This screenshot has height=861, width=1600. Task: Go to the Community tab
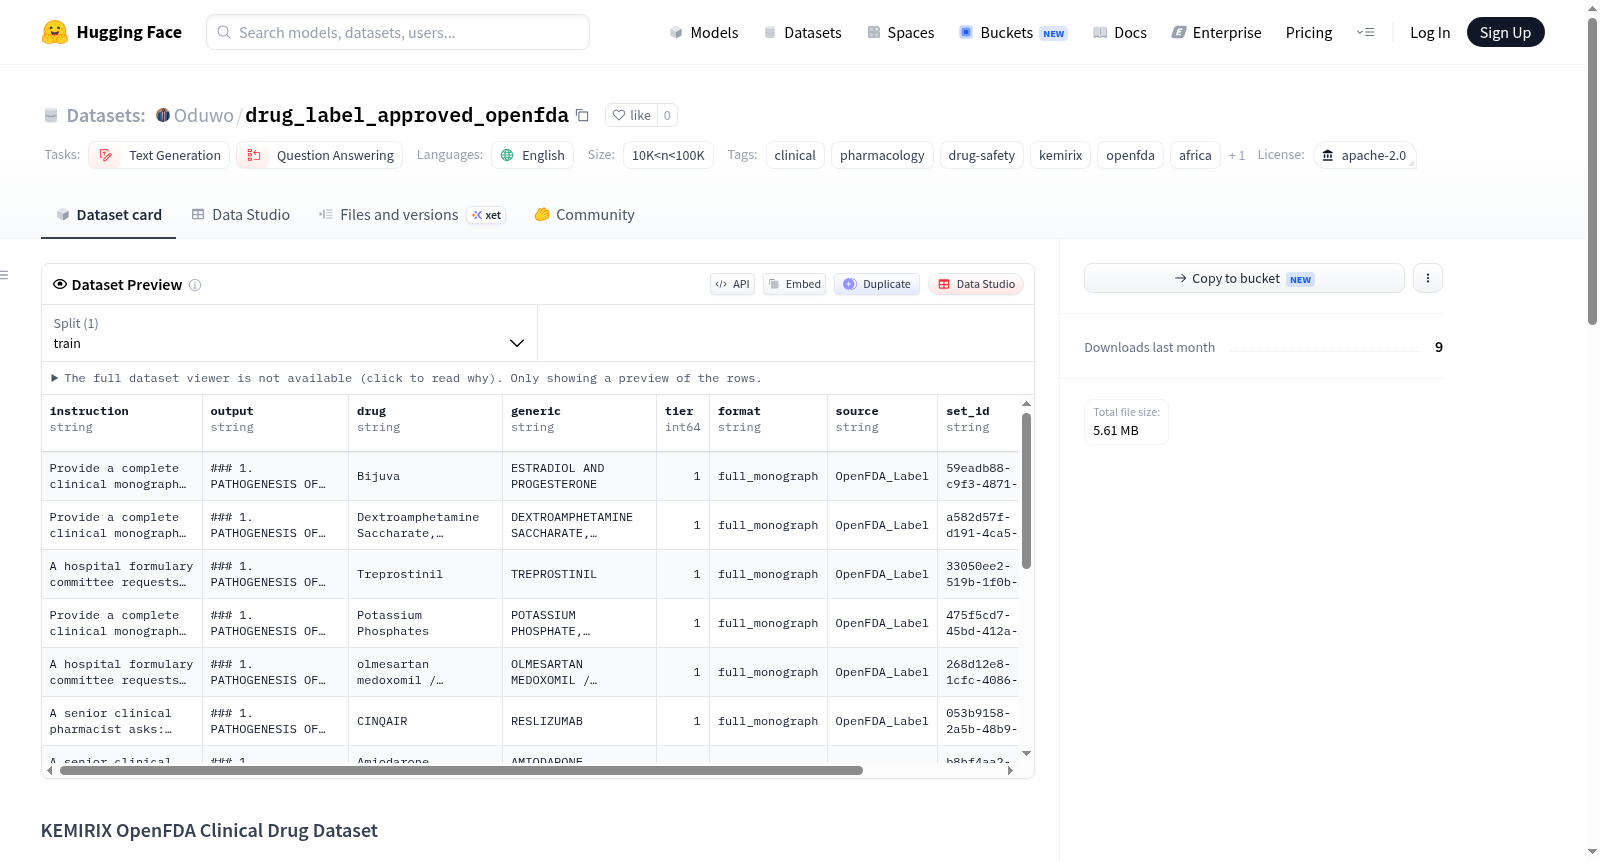point(584,215)
